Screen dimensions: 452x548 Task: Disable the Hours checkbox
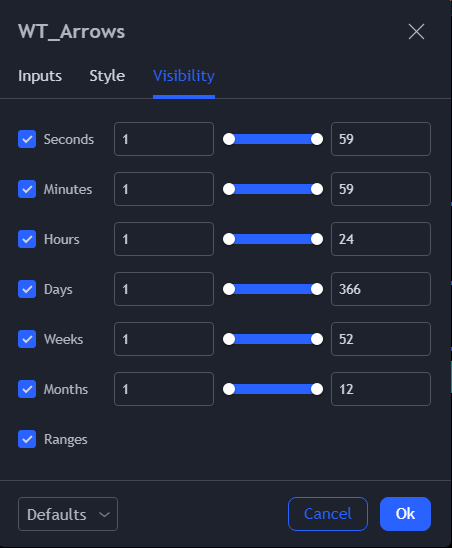click(x=27, y=239)
